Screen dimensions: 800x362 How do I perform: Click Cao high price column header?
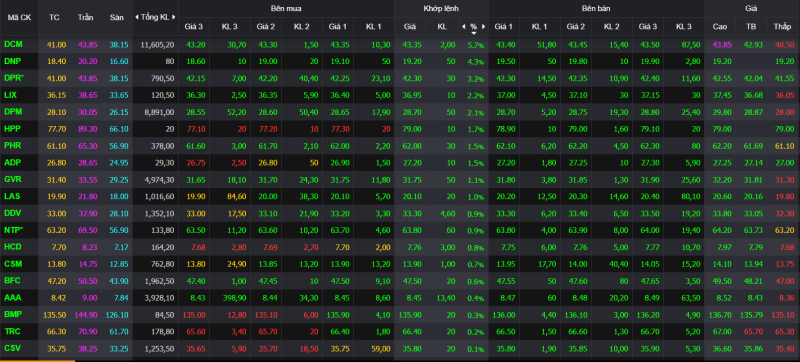720,27
